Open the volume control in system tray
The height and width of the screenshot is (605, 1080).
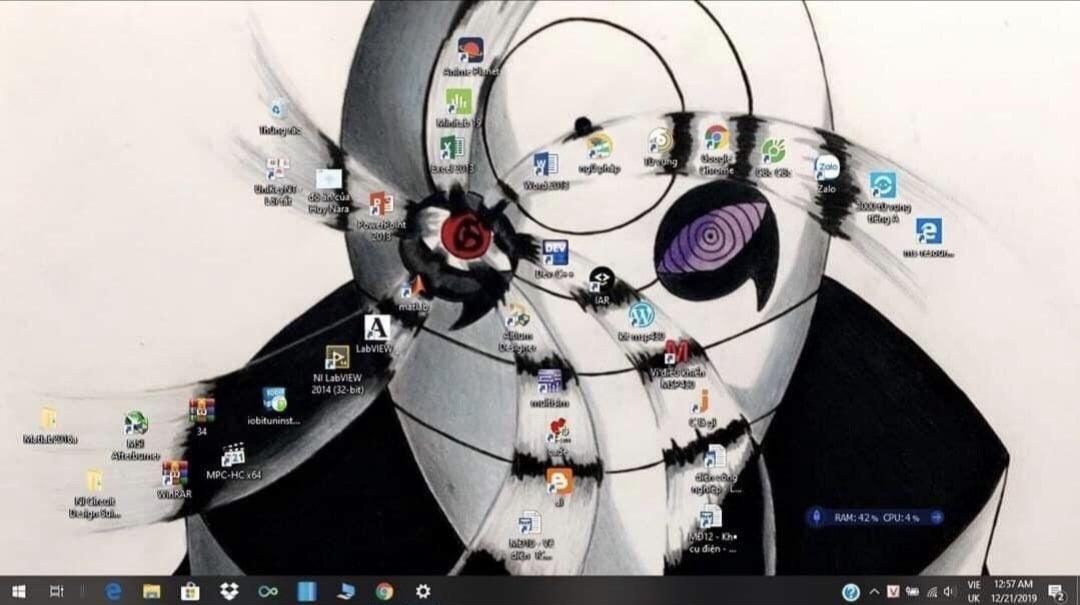948,592
